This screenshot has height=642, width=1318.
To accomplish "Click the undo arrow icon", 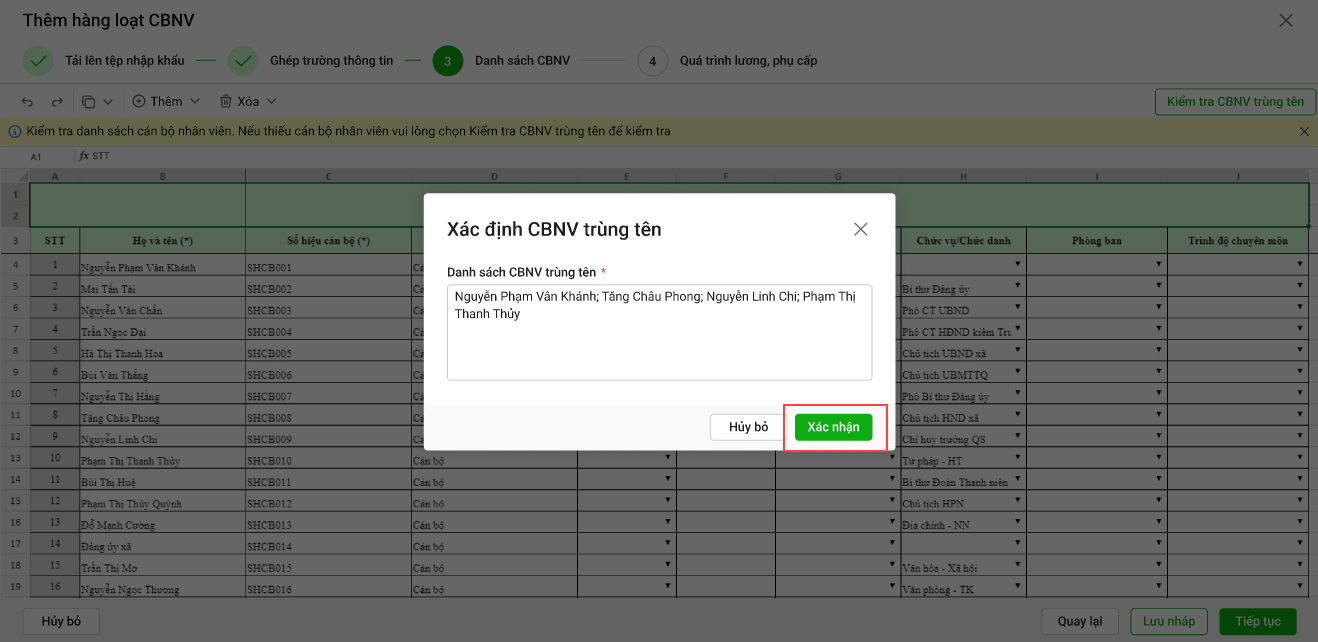I will coord(28,102).
